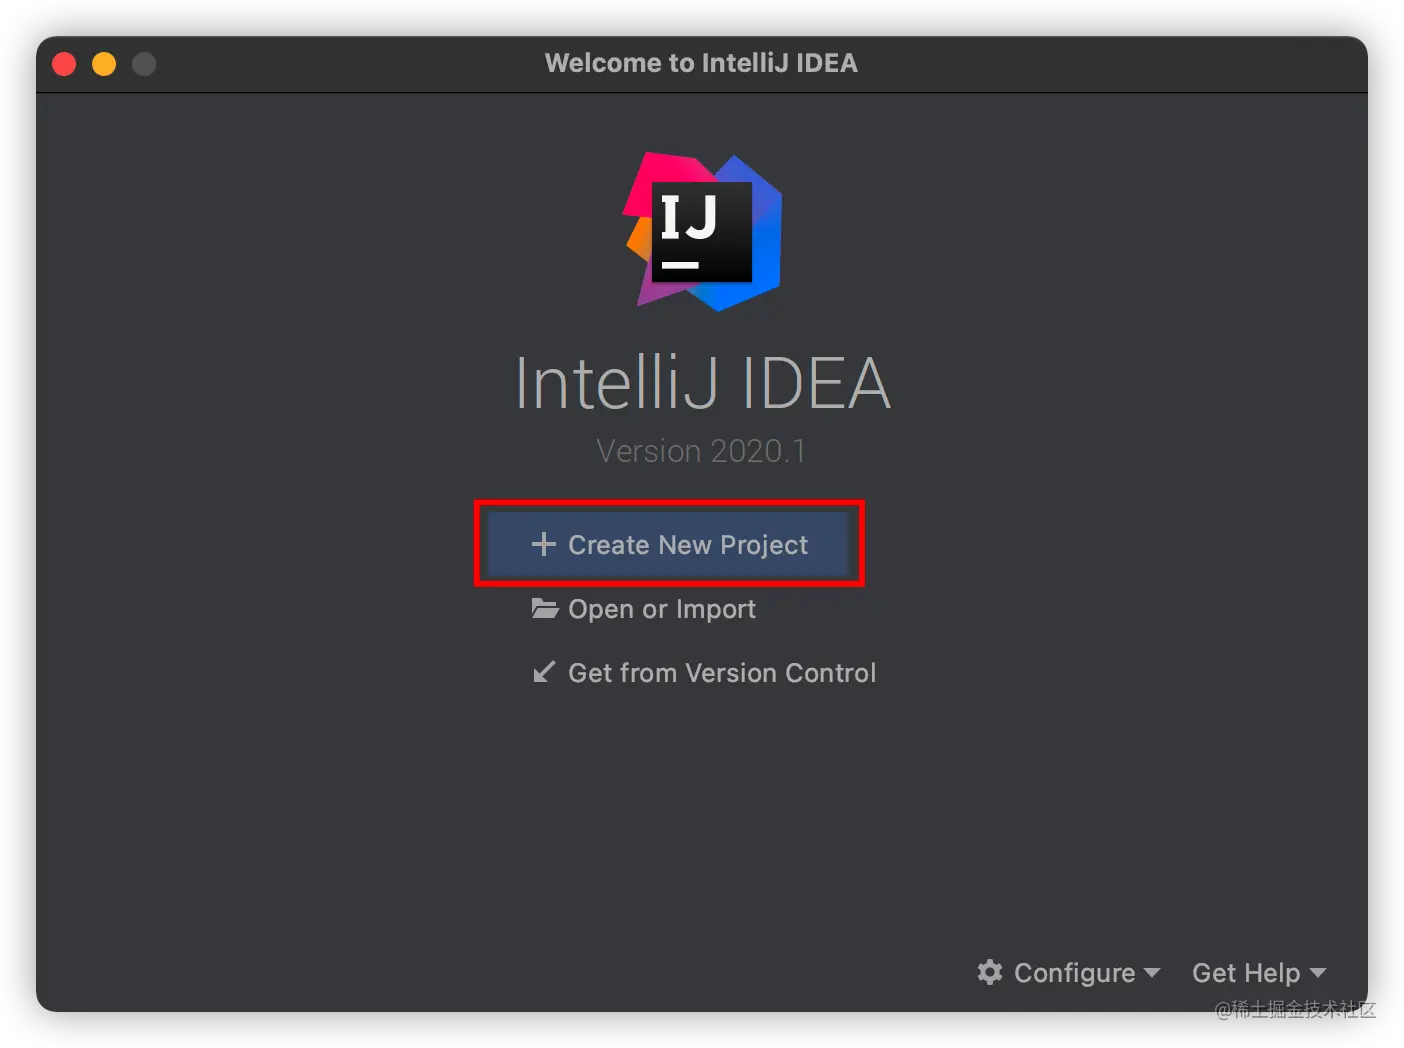The height and width of the screenshot is (1048, 1404).
Task: Expand the Configure dropdown arrow
Action: click(1152, 972)
